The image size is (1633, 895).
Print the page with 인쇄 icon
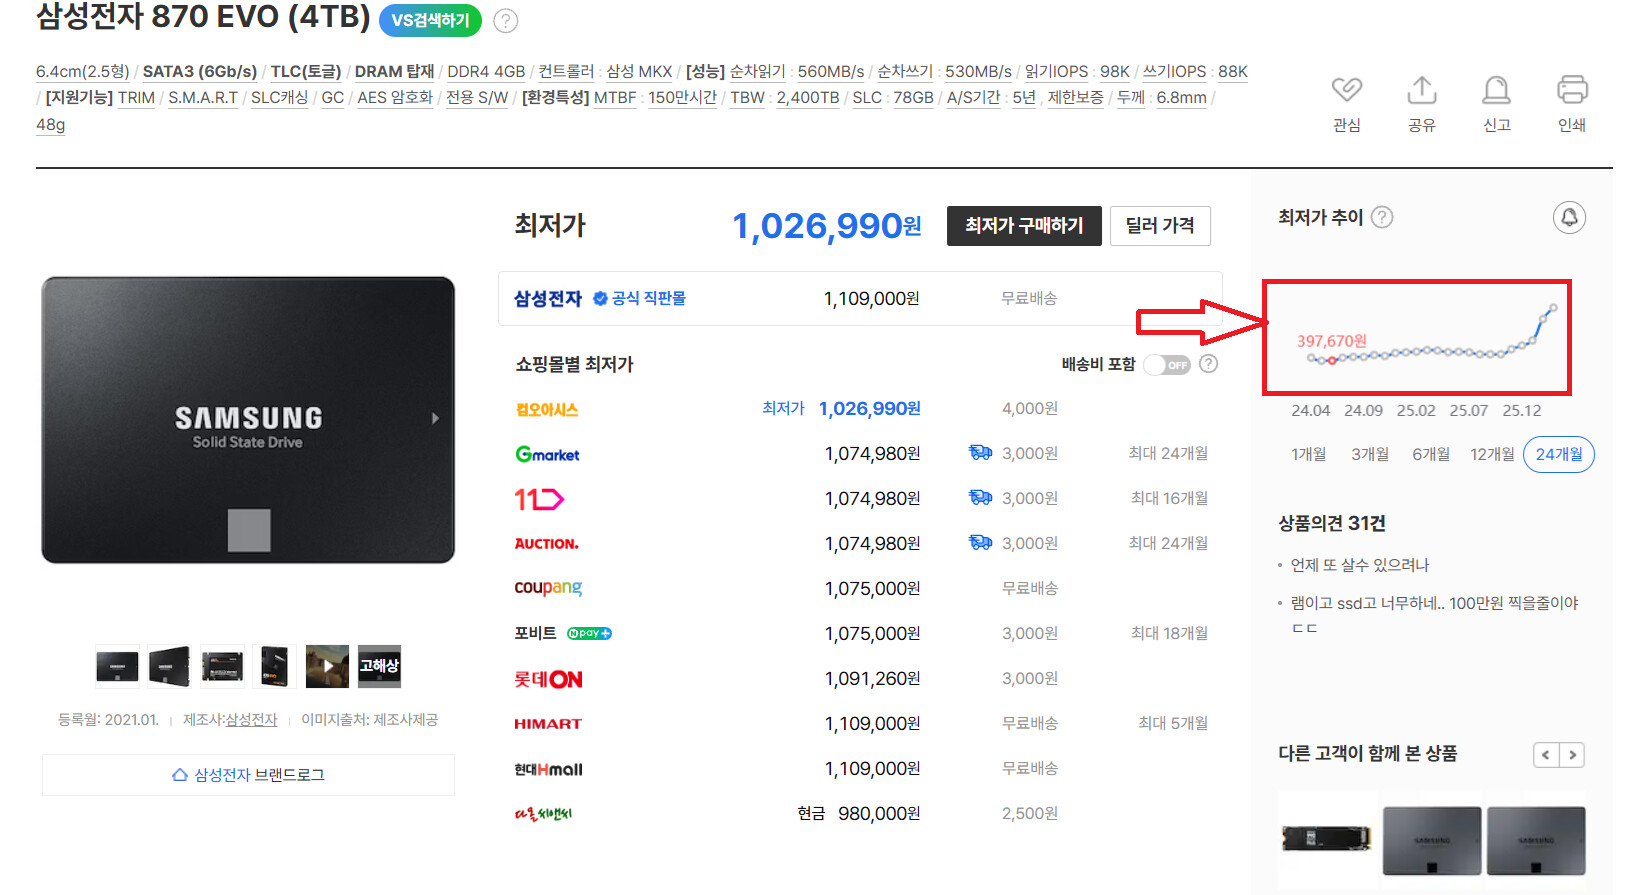1572,90
